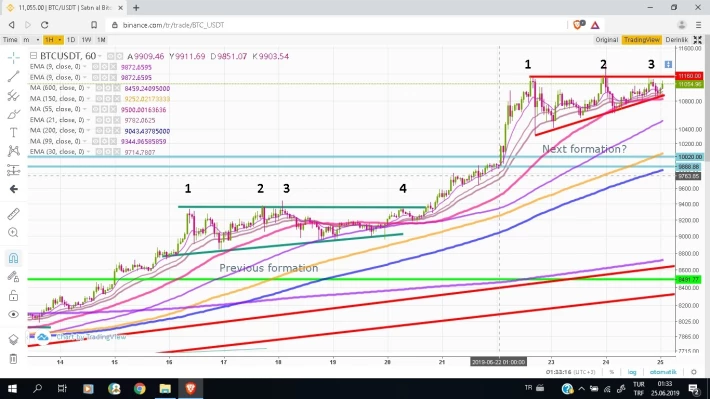
Task: Open Brave Shields lion icon
Action: click(578, 25)
